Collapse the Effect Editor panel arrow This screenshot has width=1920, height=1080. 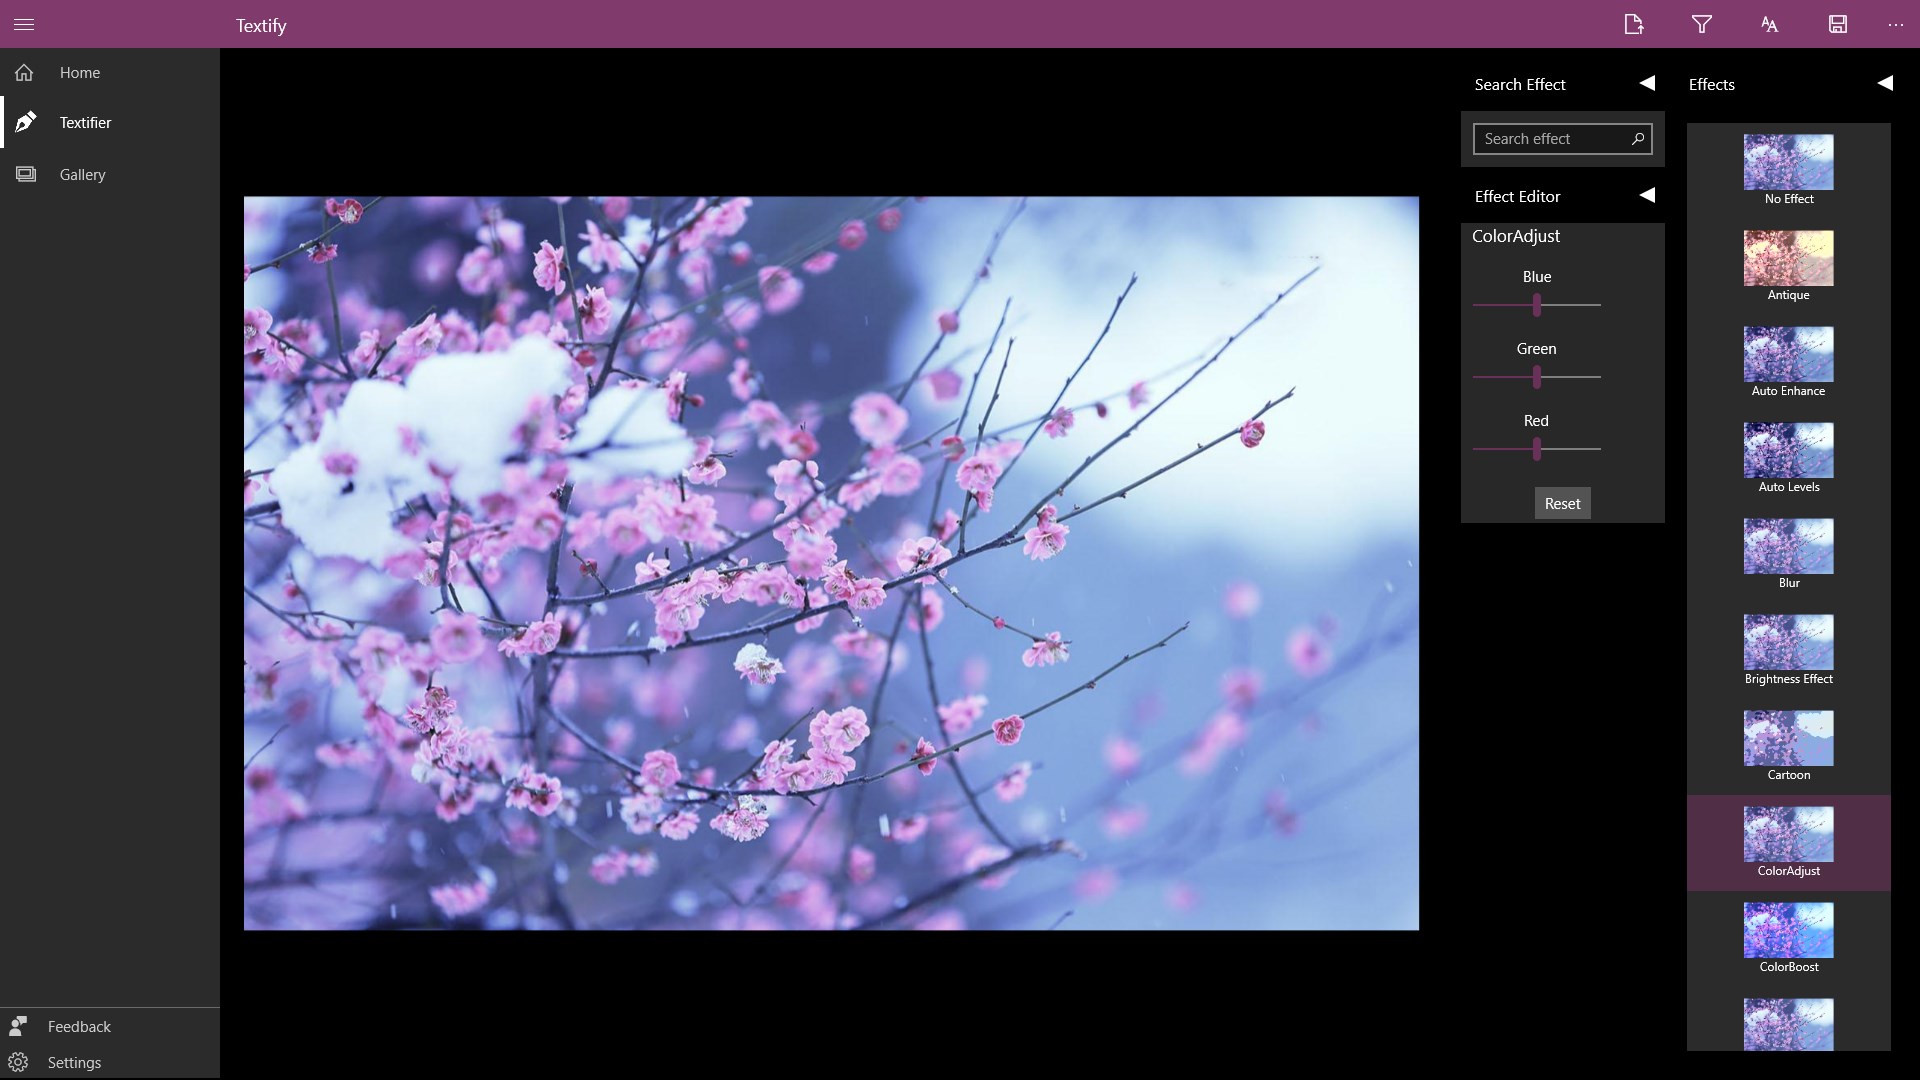click(1647, 195)
